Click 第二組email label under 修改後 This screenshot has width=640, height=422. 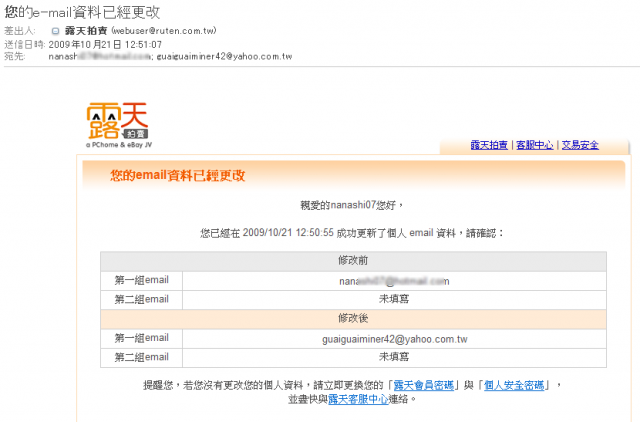141,358
